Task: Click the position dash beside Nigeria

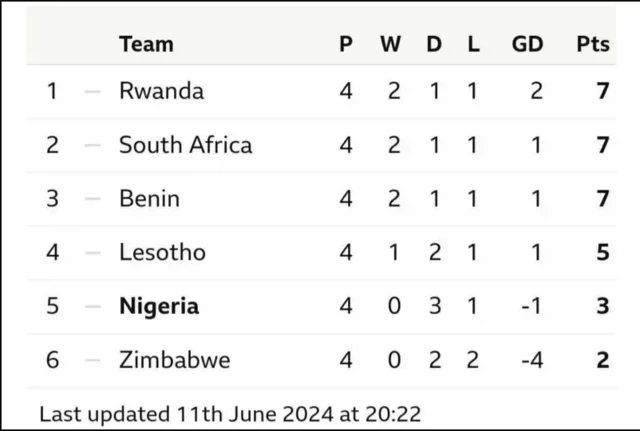Action: (x=93, y=306)
